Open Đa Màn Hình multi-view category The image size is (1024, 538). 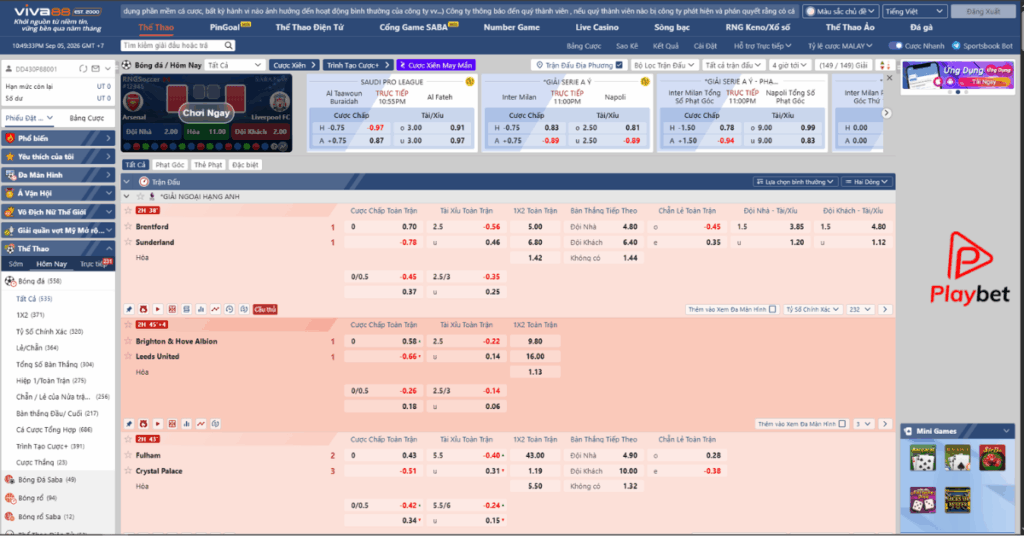[58, 175]
